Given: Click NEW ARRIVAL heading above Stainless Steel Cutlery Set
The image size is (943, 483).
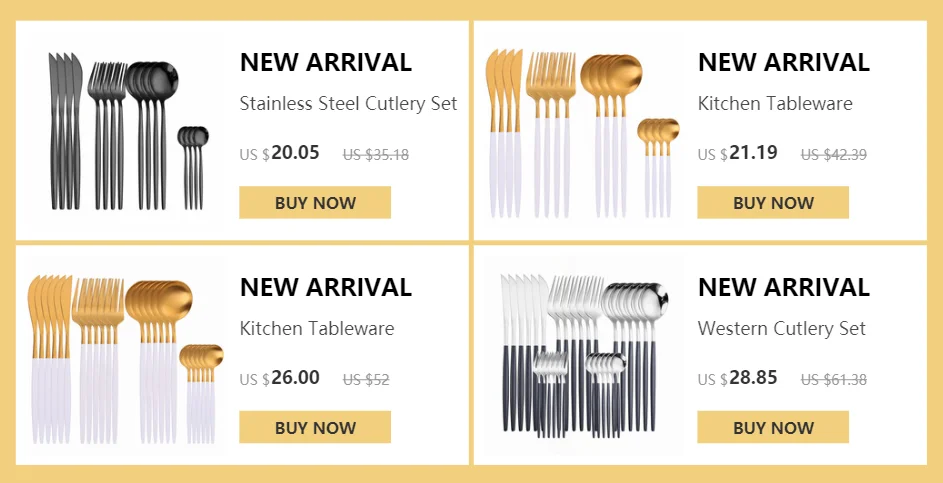Looking at the screenshot, I should coord(326,63).
